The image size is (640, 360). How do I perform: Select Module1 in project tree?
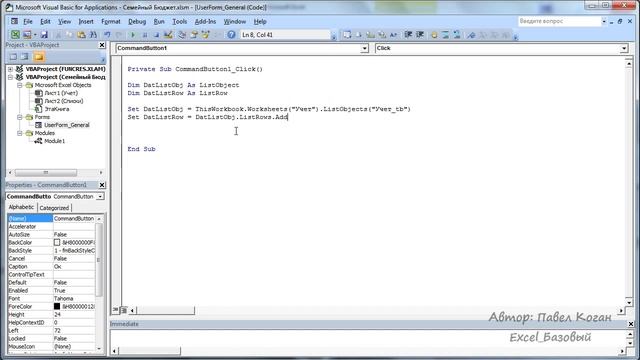point(54,141)
